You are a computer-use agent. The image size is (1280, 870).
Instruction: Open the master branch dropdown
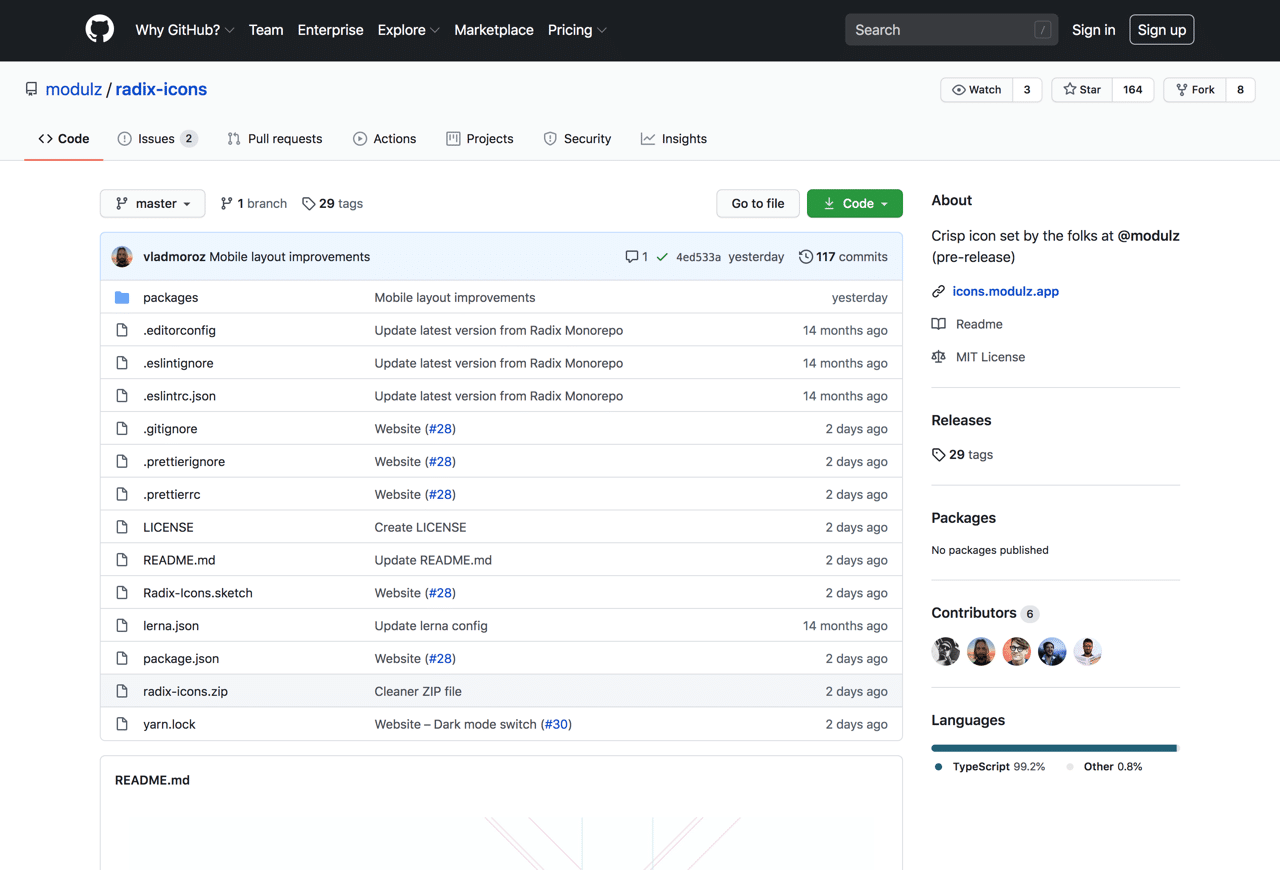coord(152,203)
